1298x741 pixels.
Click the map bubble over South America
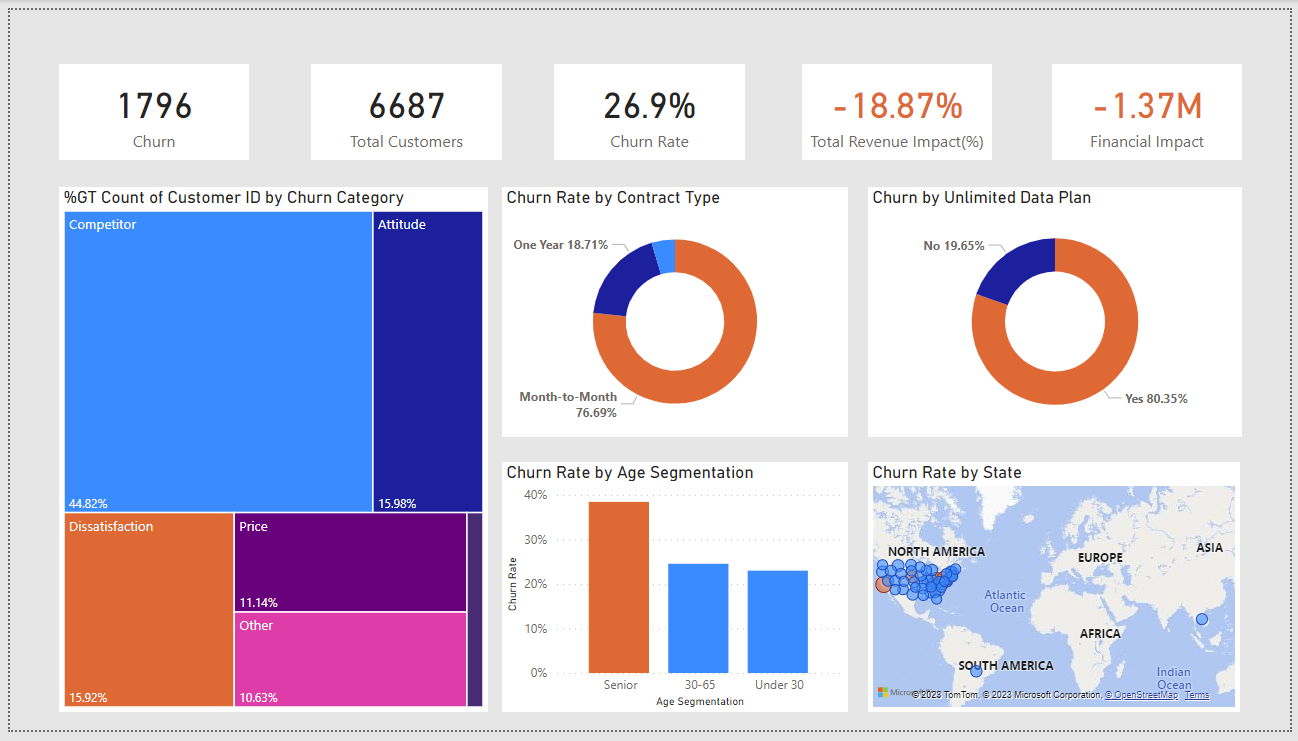(975, 673)
